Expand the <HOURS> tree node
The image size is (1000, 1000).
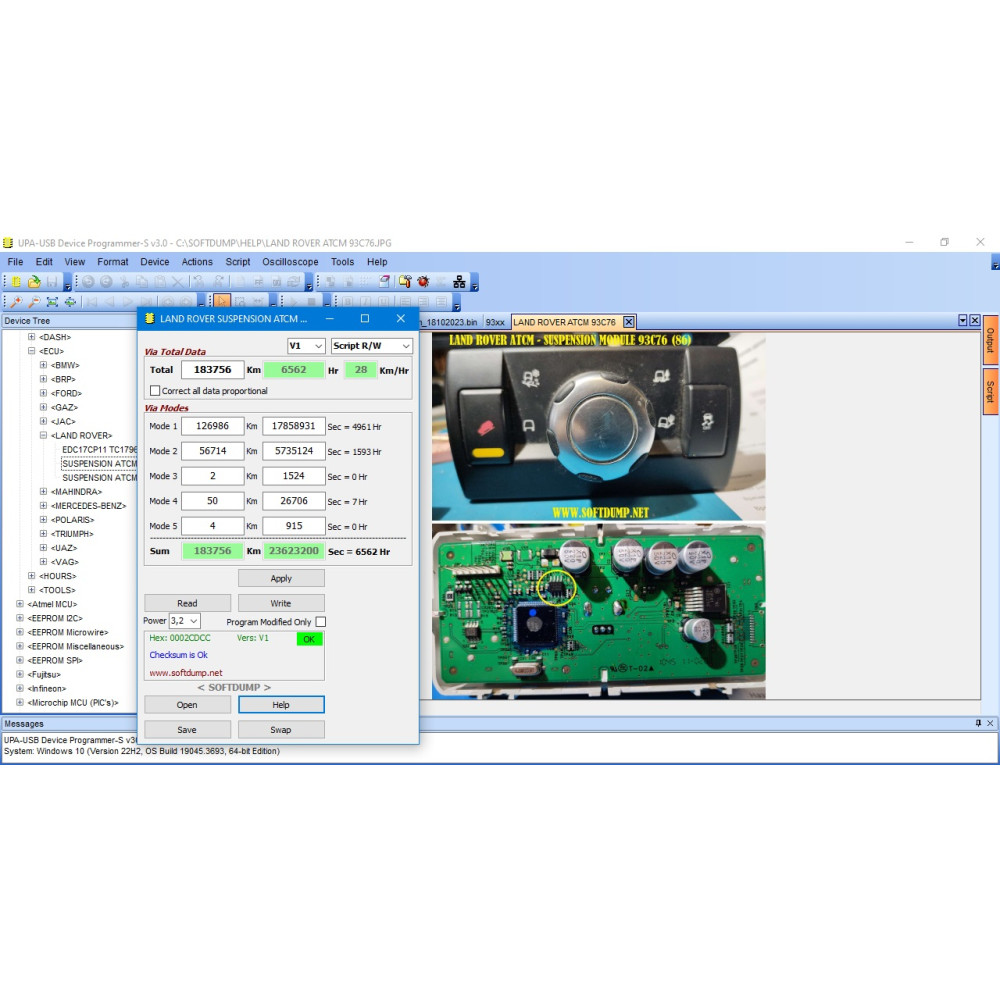point(31,576)
